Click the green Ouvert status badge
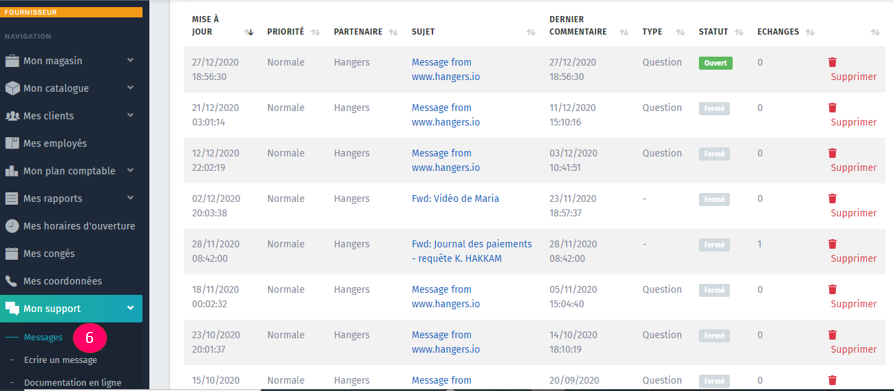 pyautogui.click(x=716, y=63)
